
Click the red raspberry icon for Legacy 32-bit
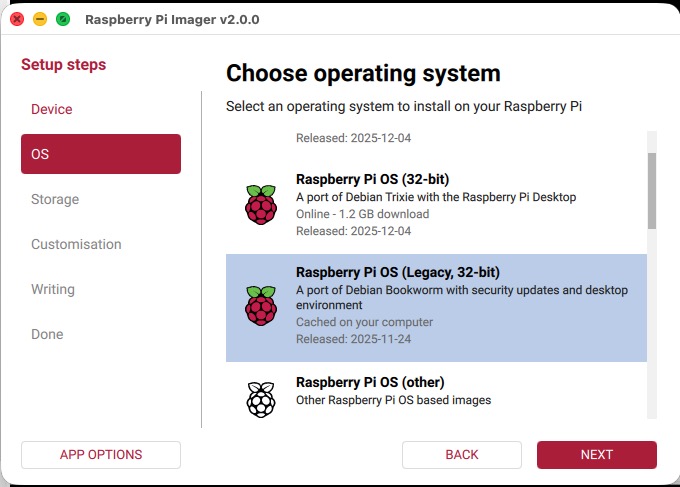click(260, 305)
